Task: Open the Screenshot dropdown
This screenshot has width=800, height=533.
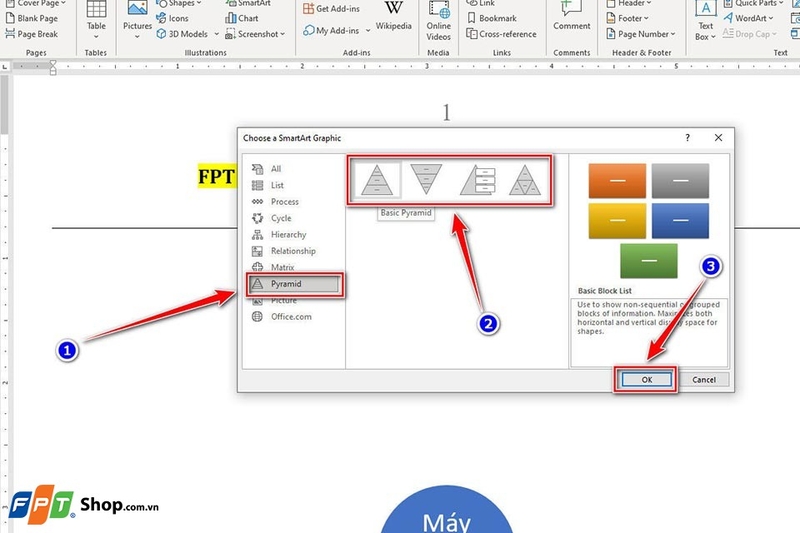Action: (x=255, y=34)
